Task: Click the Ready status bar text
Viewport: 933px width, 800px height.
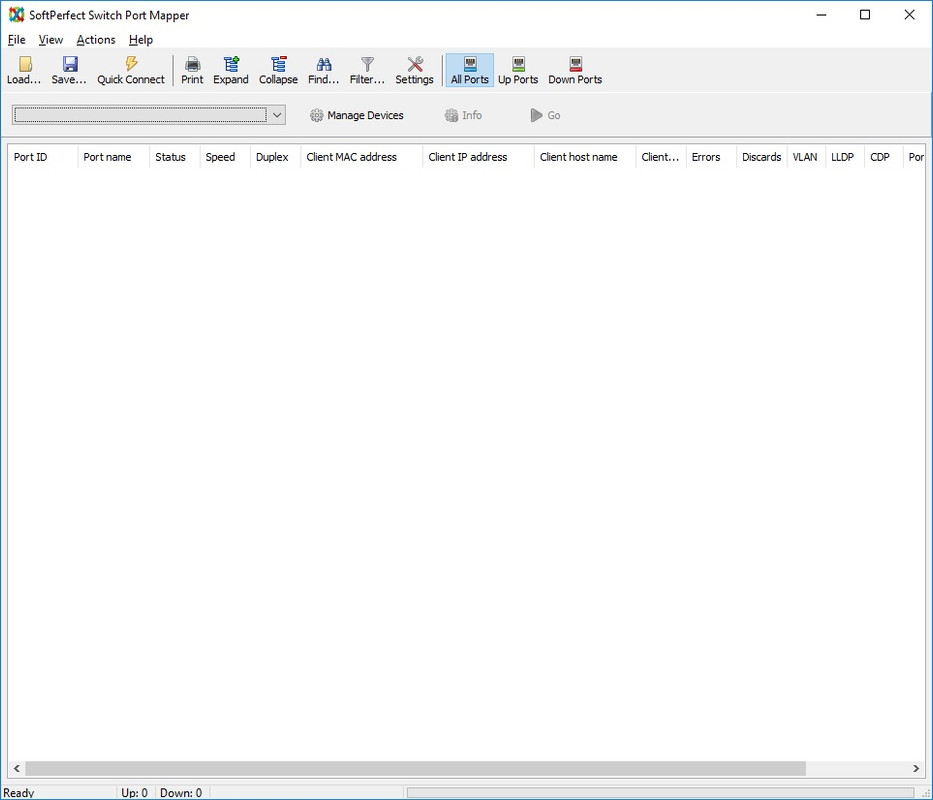Action: click(x=18, y=793)
